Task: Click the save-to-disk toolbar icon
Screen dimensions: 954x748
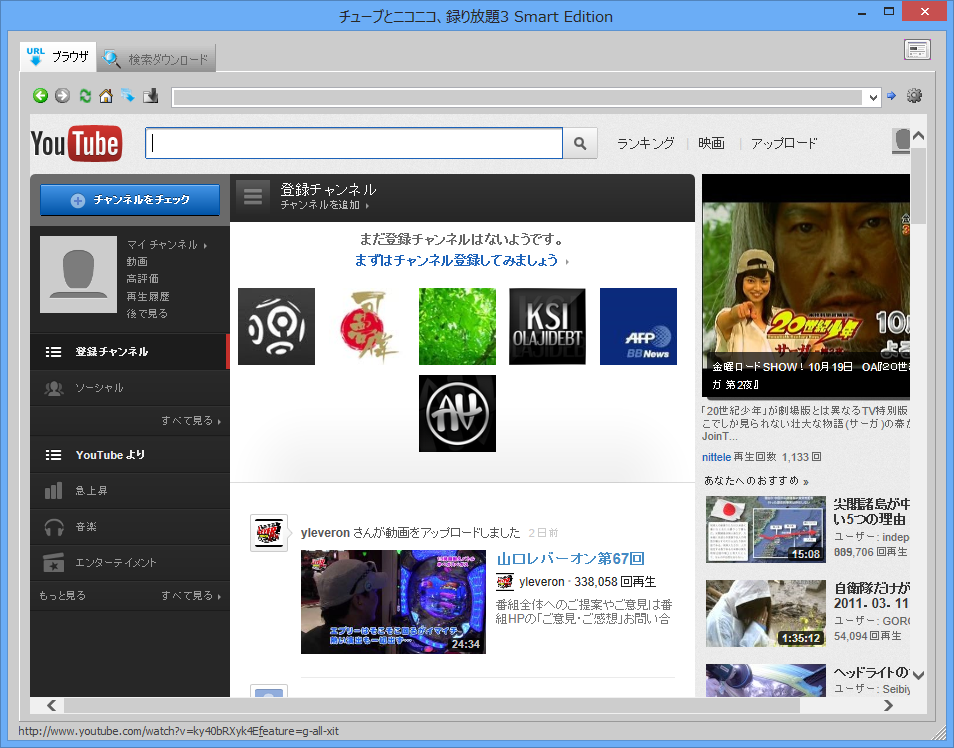Action: pos(150,96)
